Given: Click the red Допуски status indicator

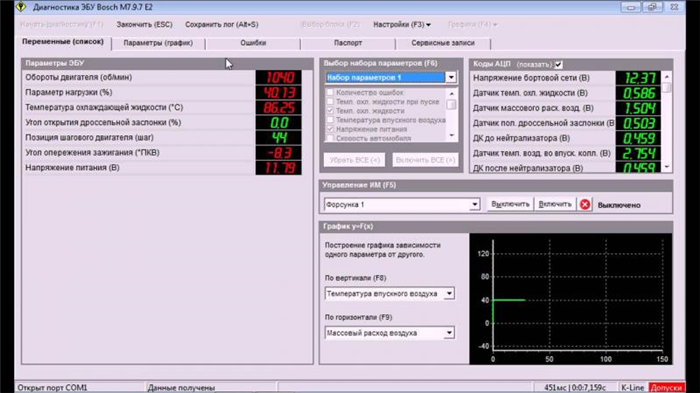Looking at the screenshot, I should click(x=667, y=388).
